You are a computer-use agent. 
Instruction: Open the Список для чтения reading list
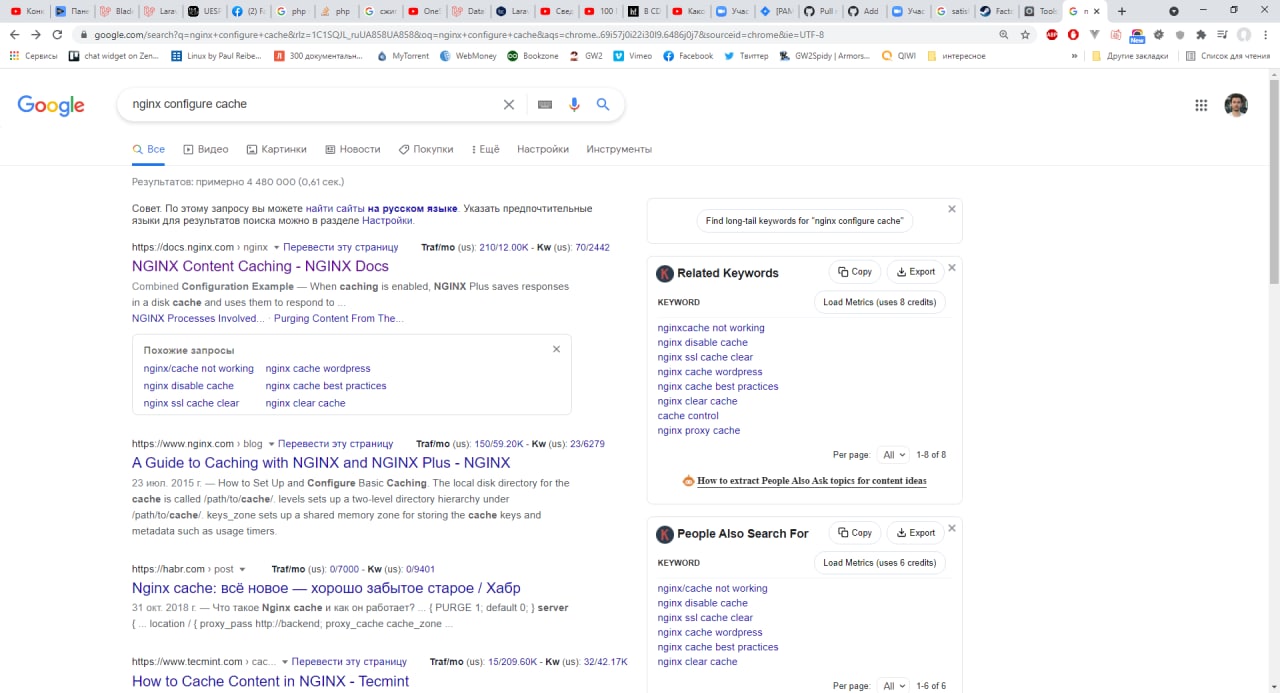(1227, 56)
